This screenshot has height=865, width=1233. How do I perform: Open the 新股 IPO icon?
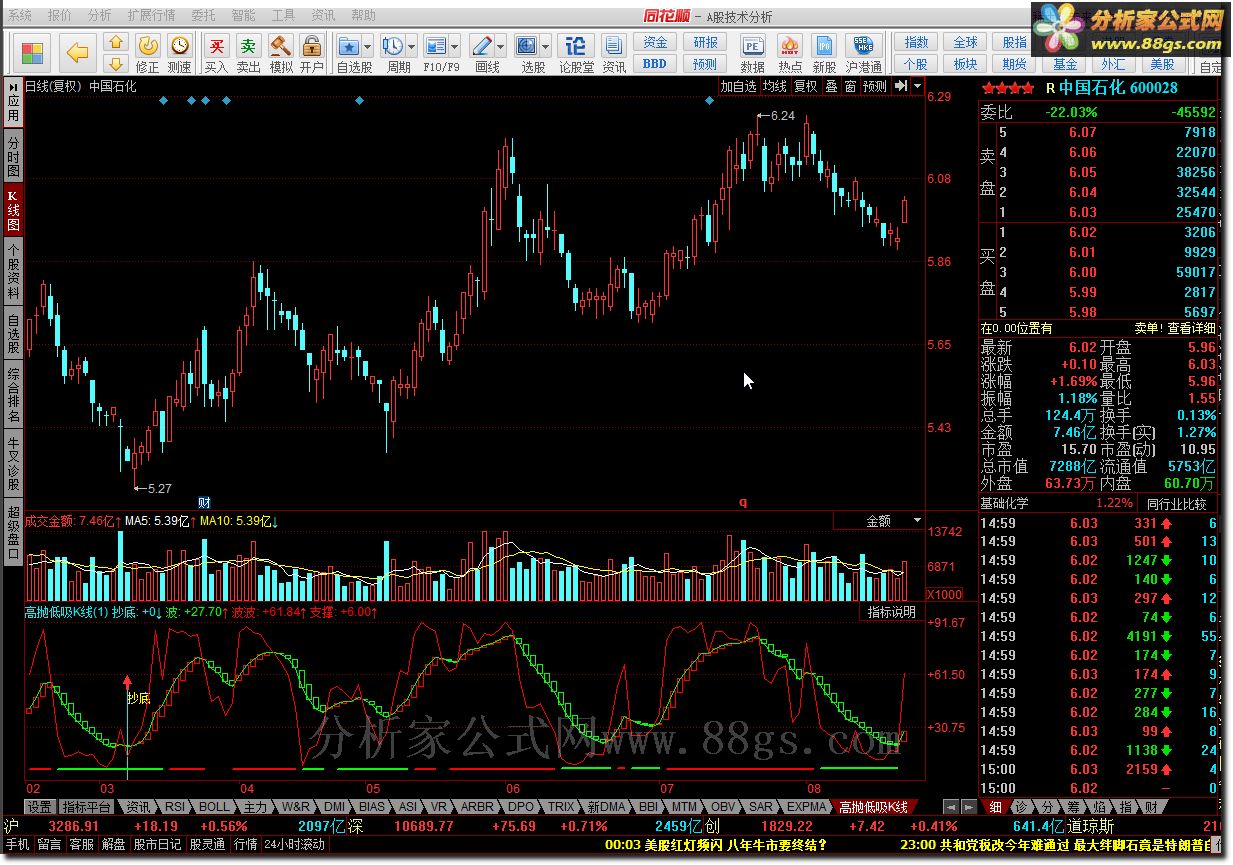pyautogui.click(x=825, y=46)
